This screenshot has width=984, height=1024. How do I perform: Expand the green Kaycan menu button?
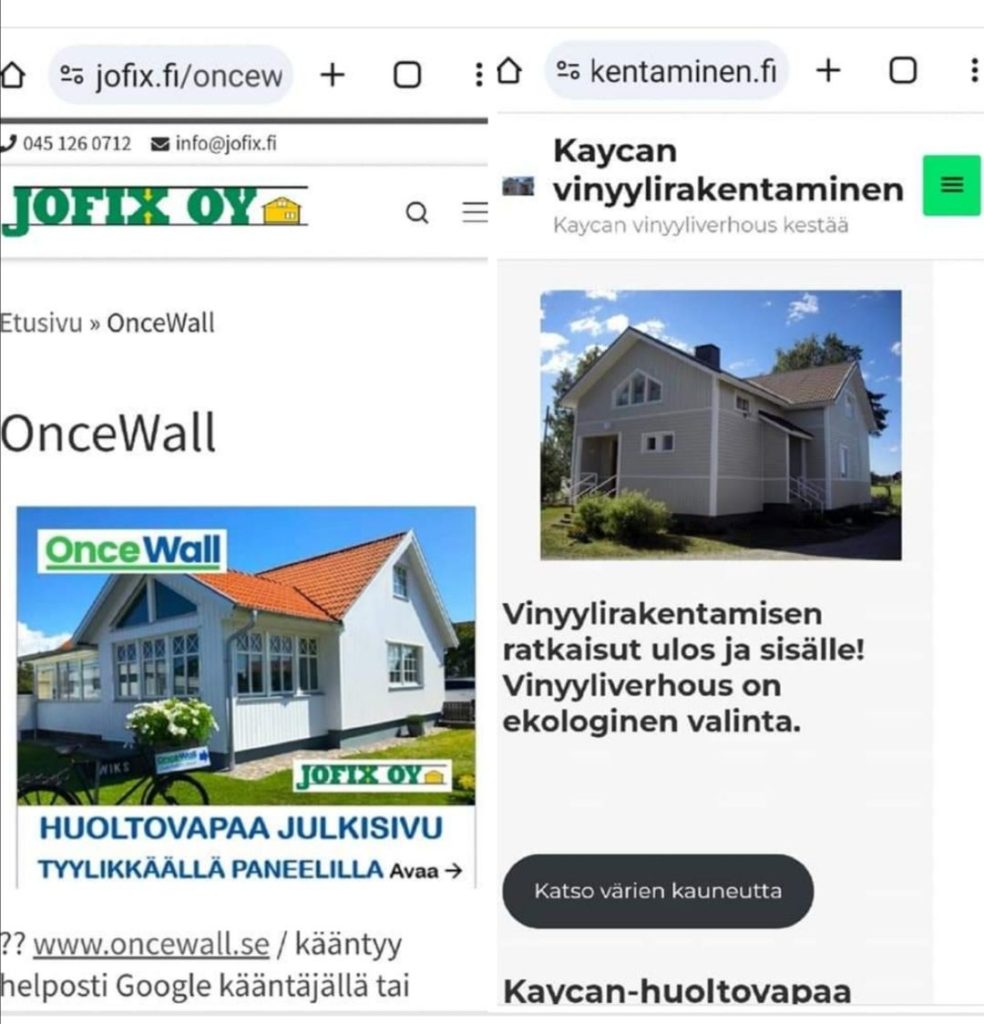point(951,185)
